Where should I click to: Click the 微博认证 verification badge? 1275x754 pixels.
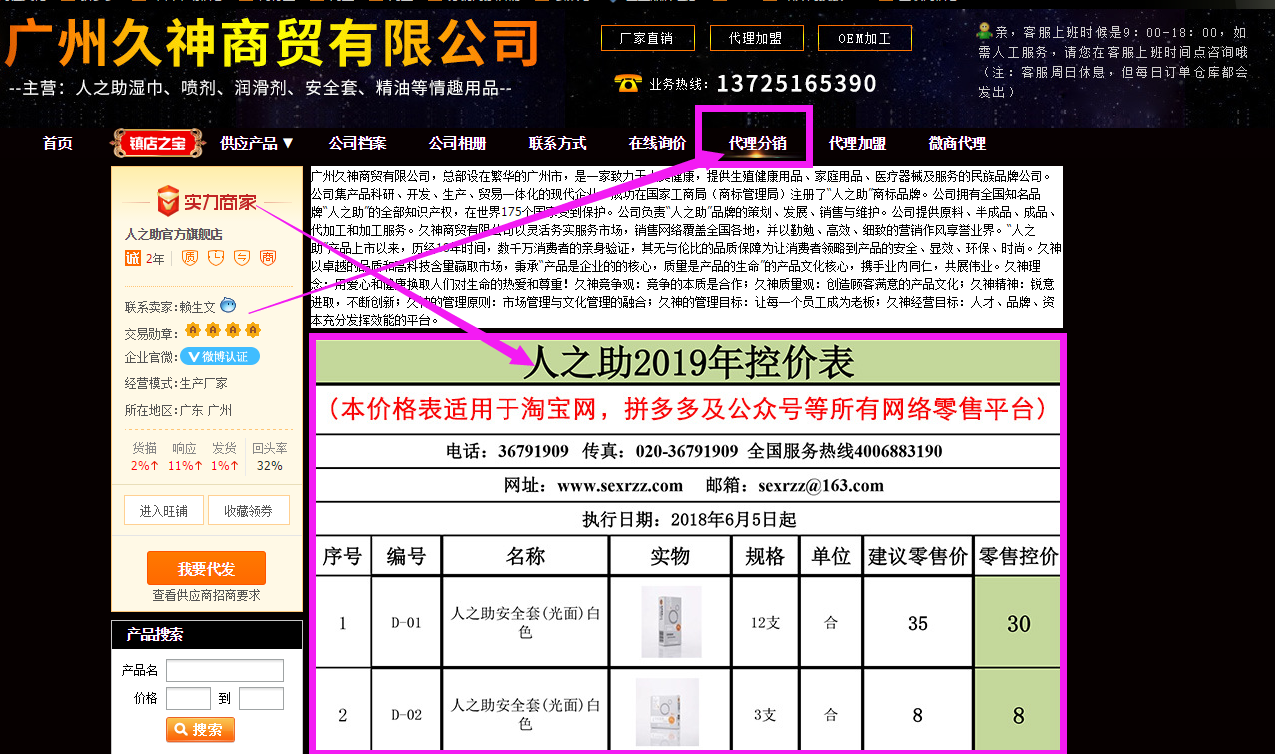pos(219,356)
